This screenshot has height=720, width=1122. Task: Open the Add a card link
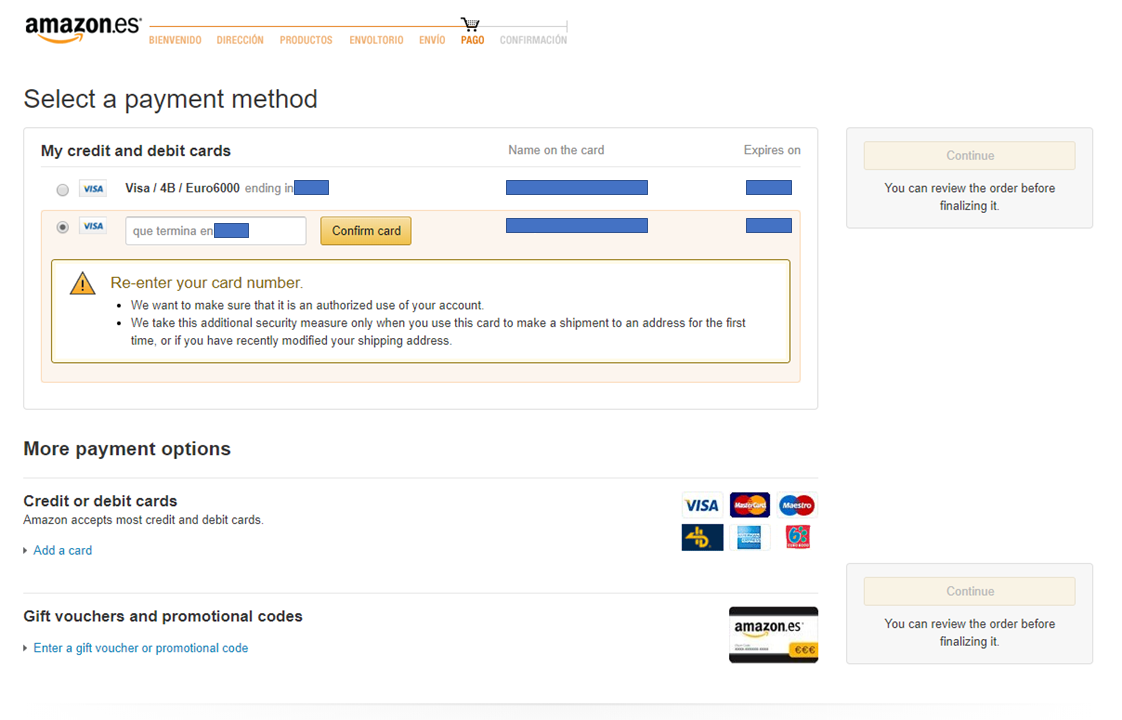click(x=63, y=550)
